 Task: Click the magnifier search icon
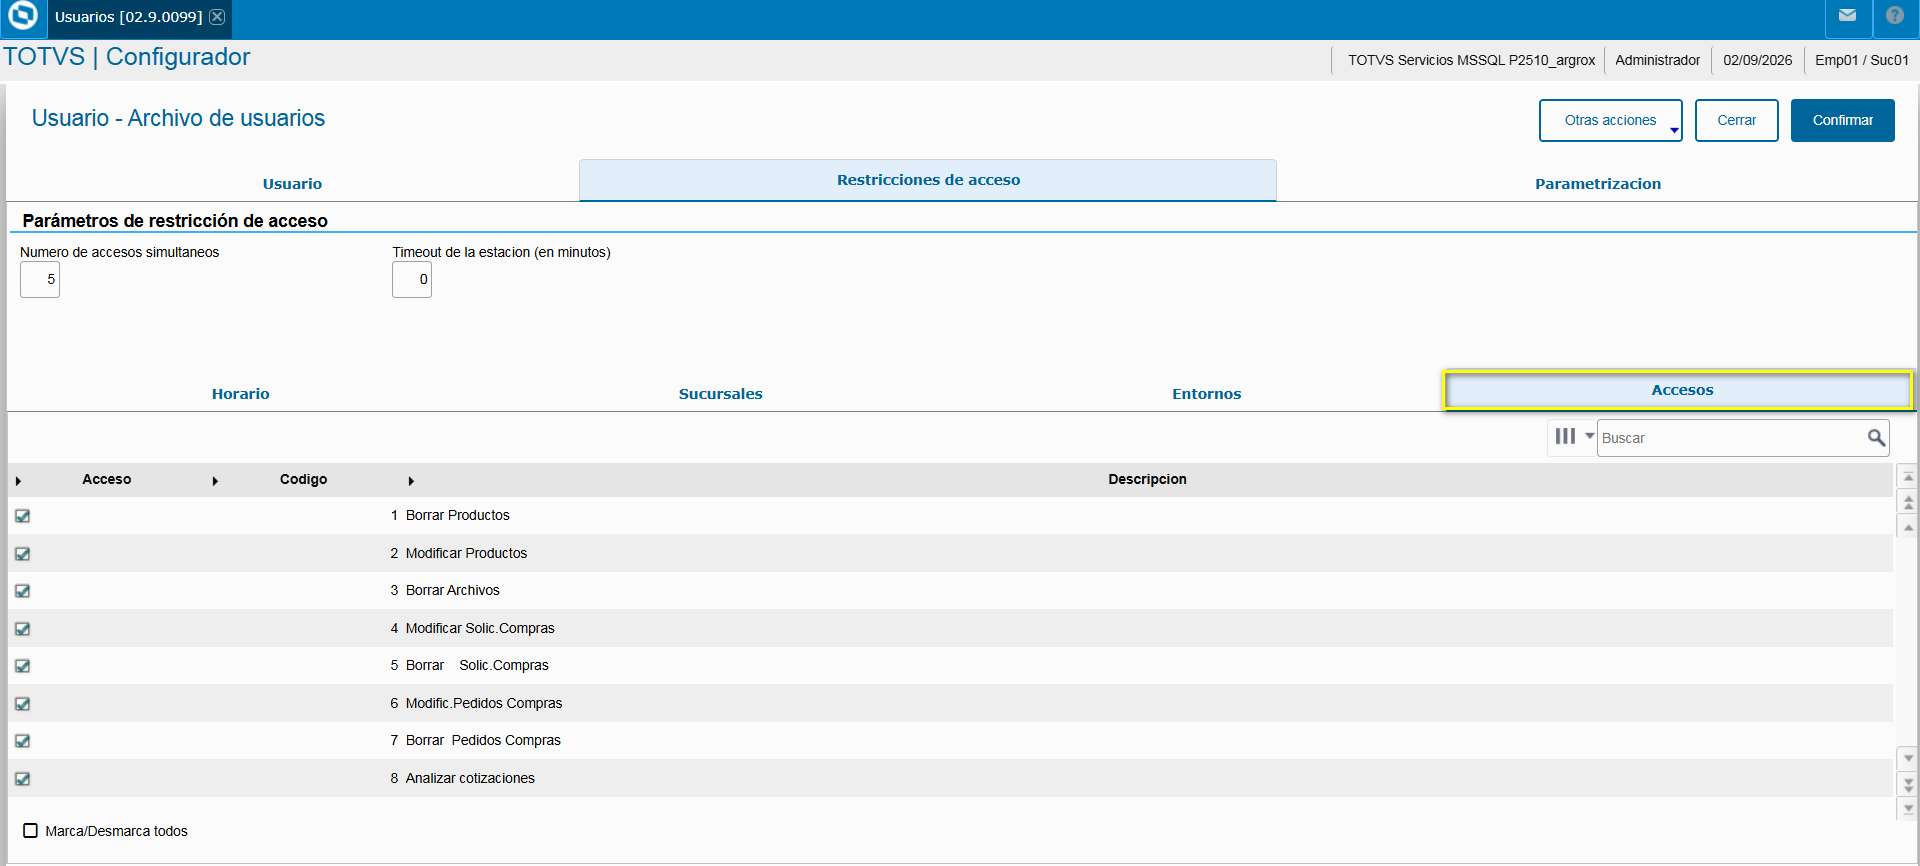tap(1876, 438)
